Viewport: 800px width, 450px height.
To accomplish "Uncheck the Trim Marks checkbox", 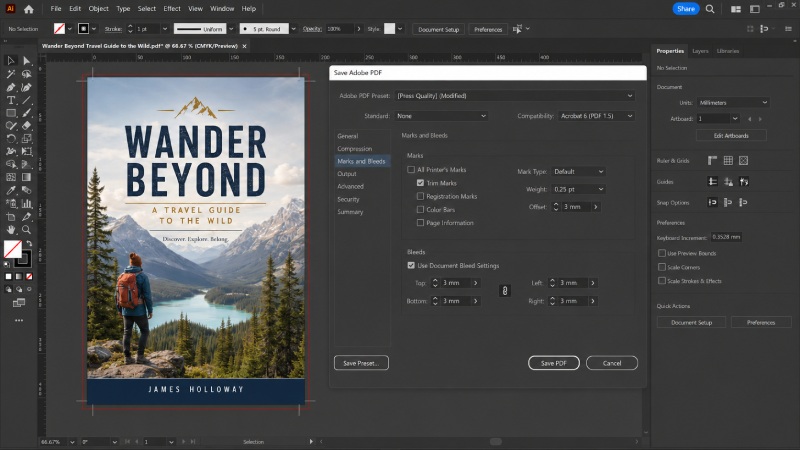I will click(x=420, y=183).
